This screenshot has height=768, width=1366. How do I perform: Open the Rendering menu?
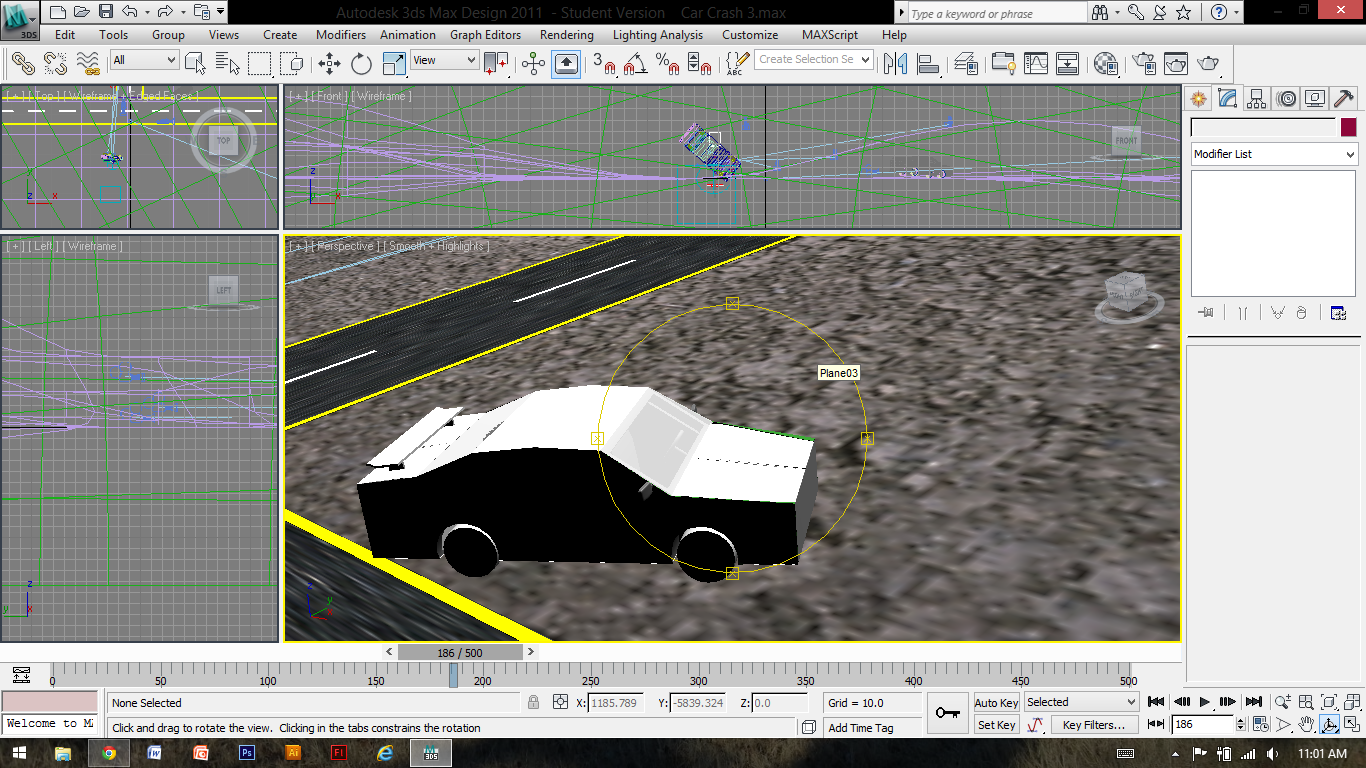point(567,35)
